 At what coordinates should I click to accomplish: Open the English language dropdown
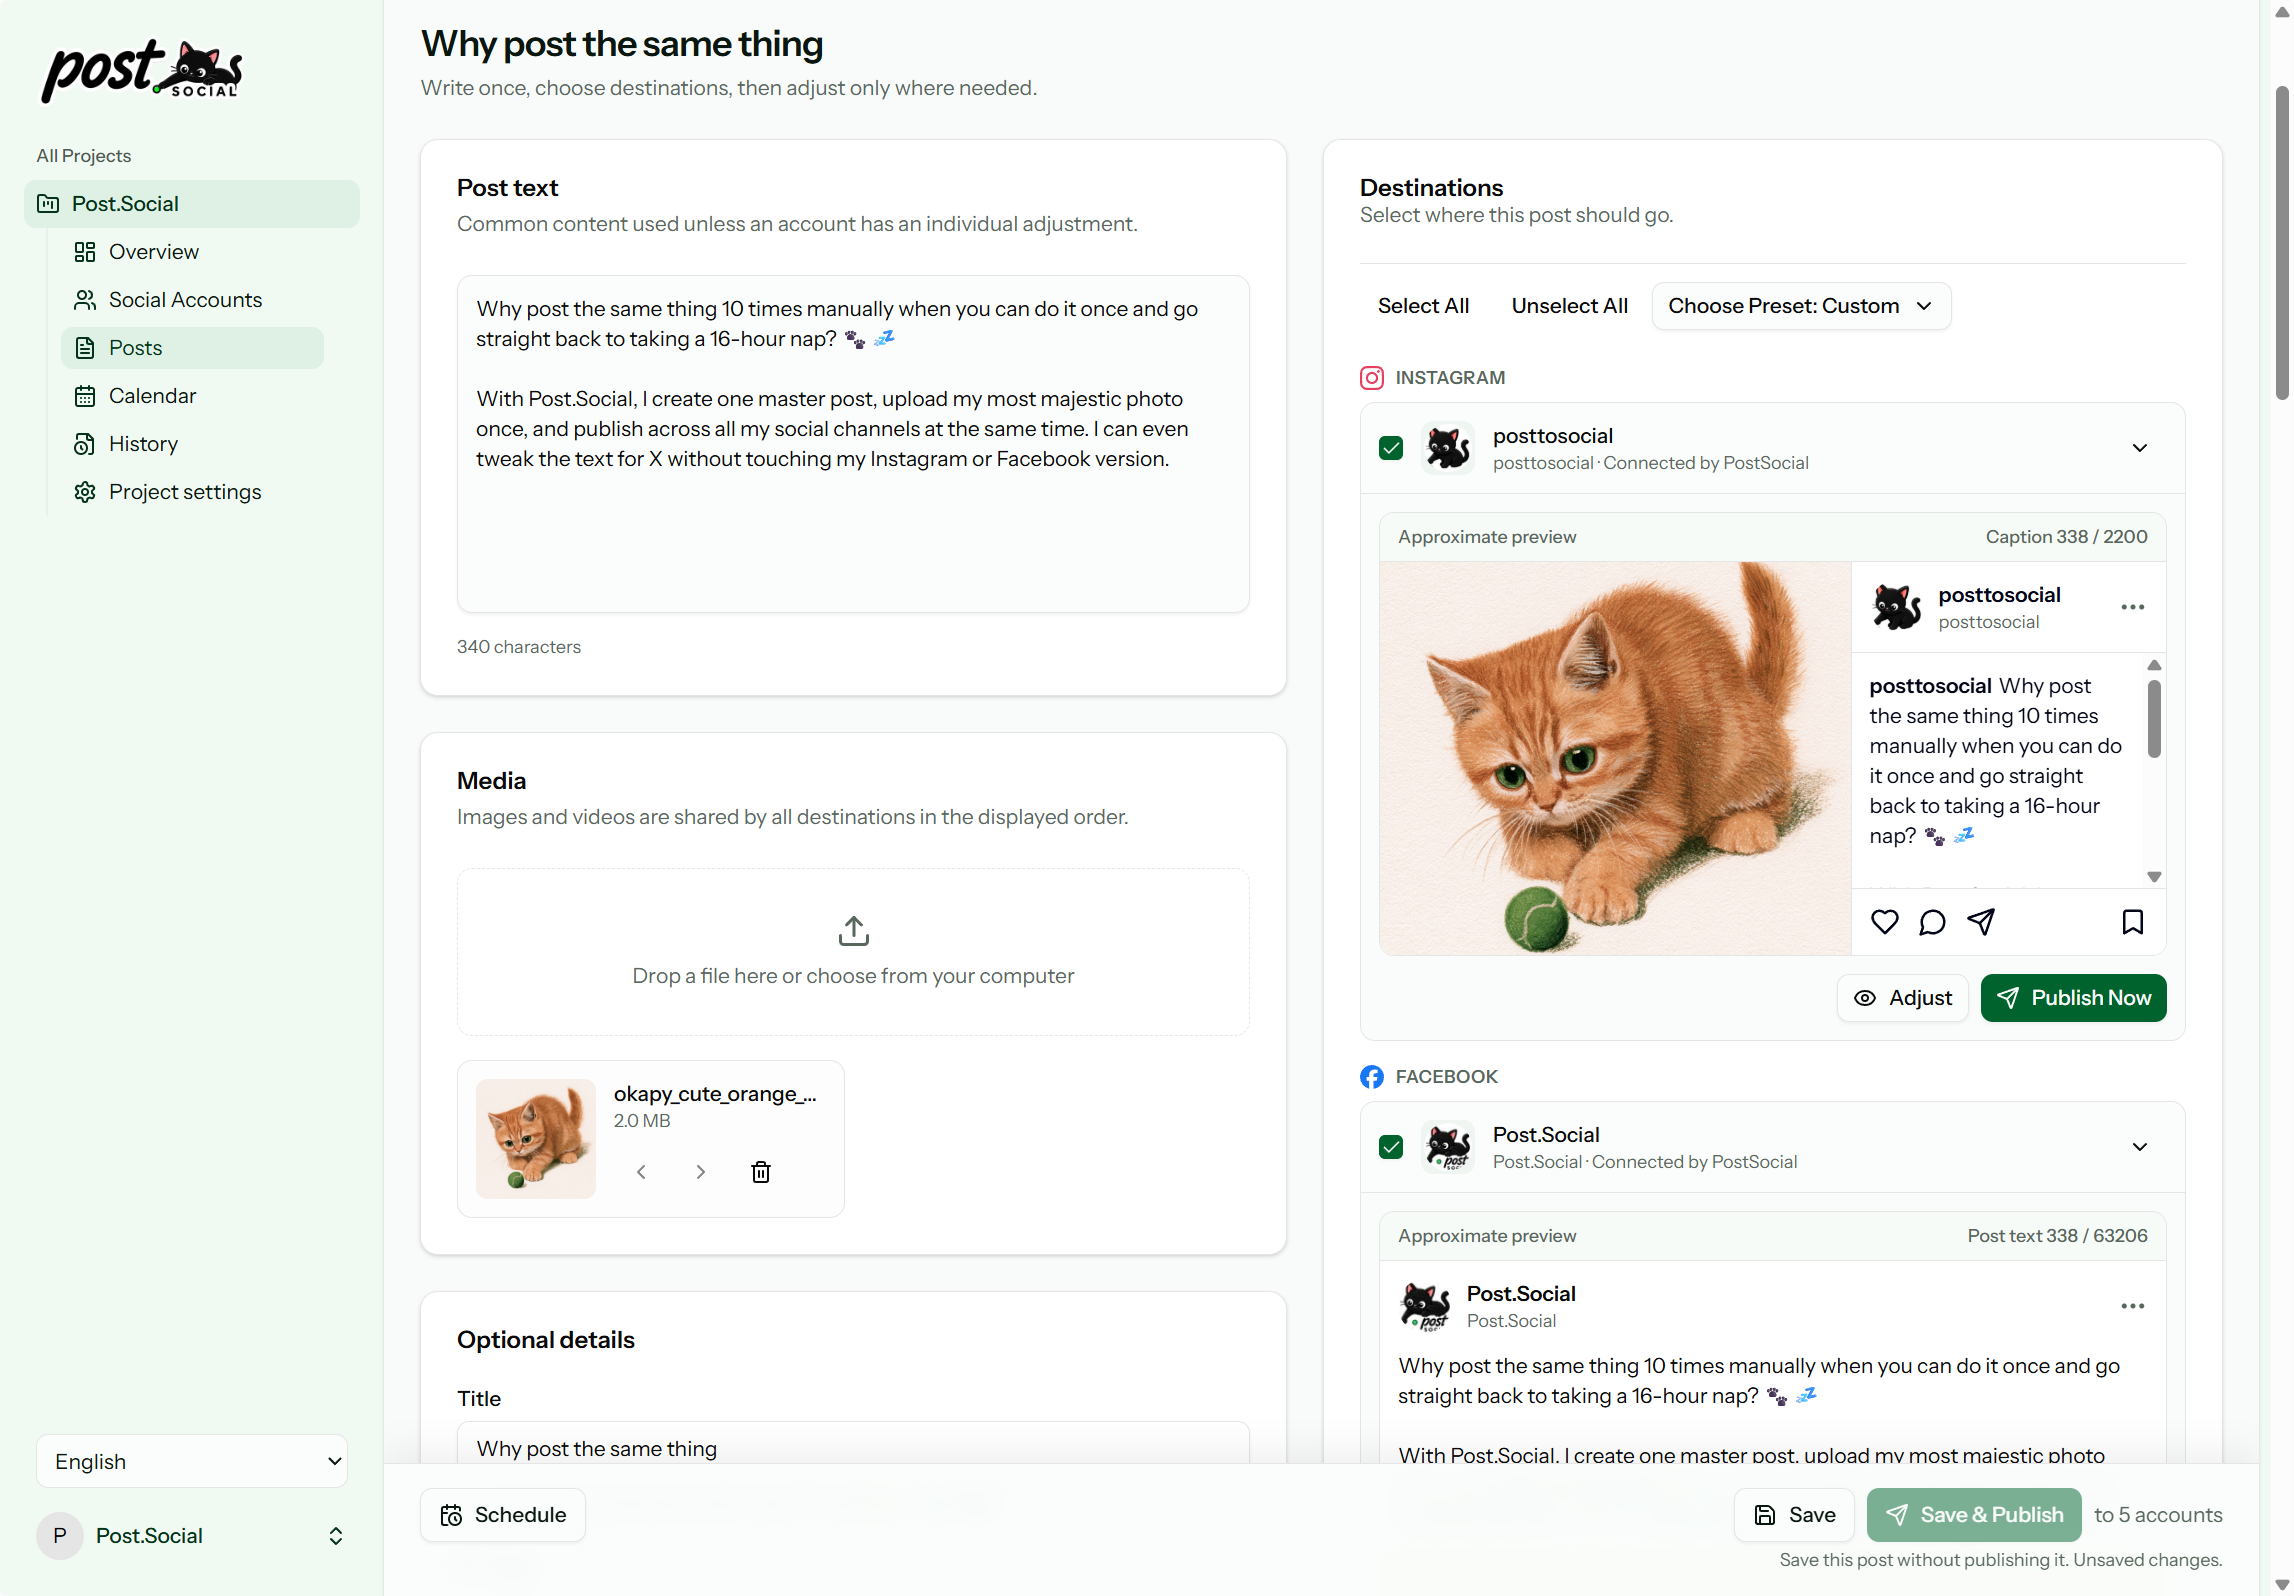click(192, 1462)
